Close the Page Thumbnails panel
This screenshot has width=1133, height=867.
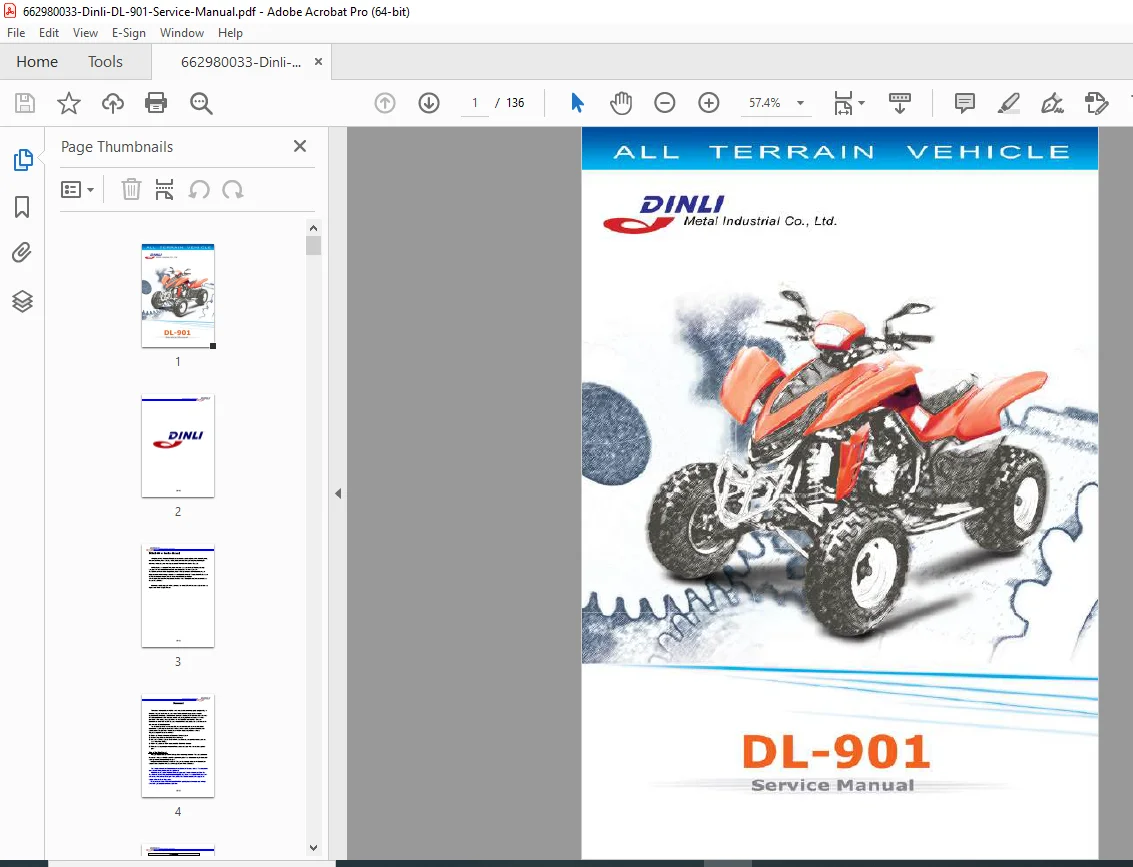[x=300, y=146]
